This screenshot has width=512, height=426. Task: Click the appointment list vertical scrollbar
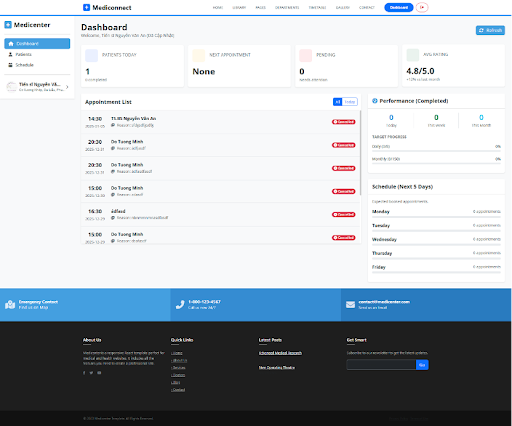click(x=360, y=153)
